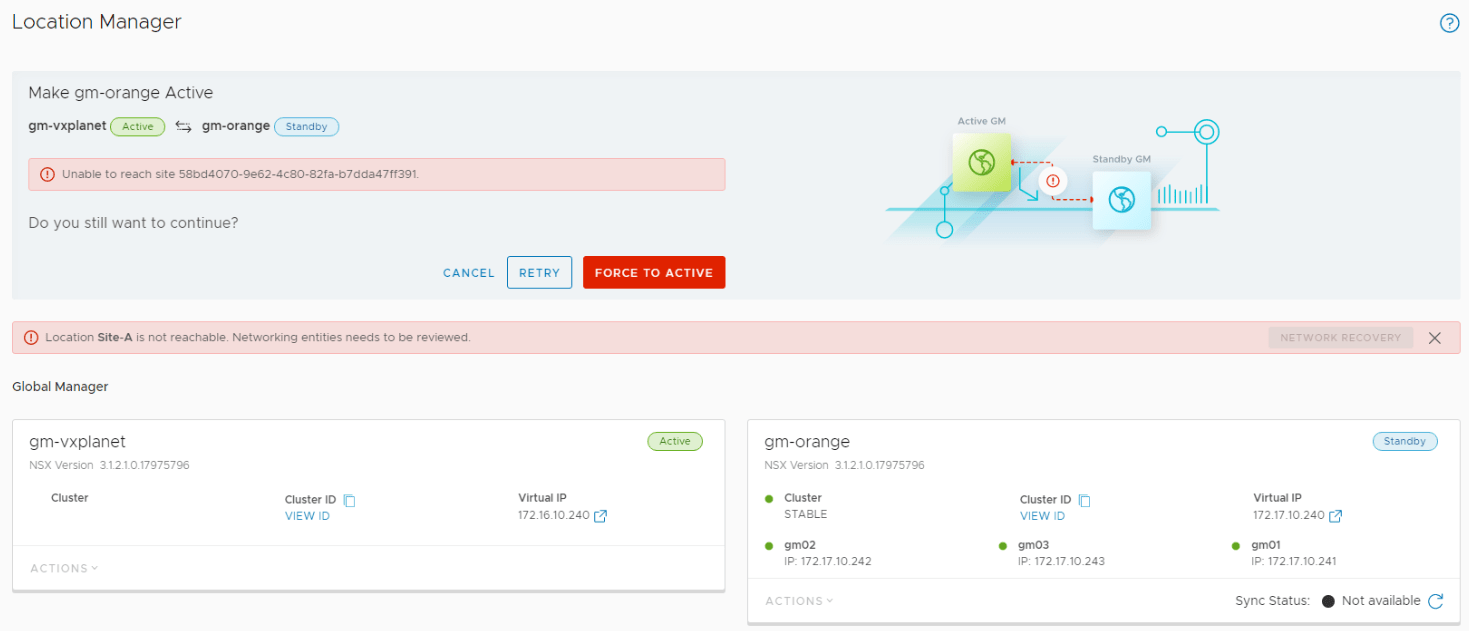Click the green status dot next to gm02
This screenshot has height=631, width=1469.
click(x=769, y=546)
